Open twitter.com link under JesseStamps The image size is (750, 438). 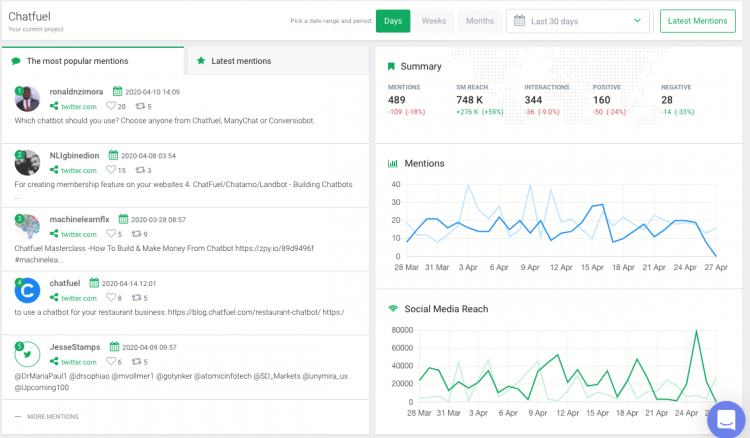click(78, 362)
